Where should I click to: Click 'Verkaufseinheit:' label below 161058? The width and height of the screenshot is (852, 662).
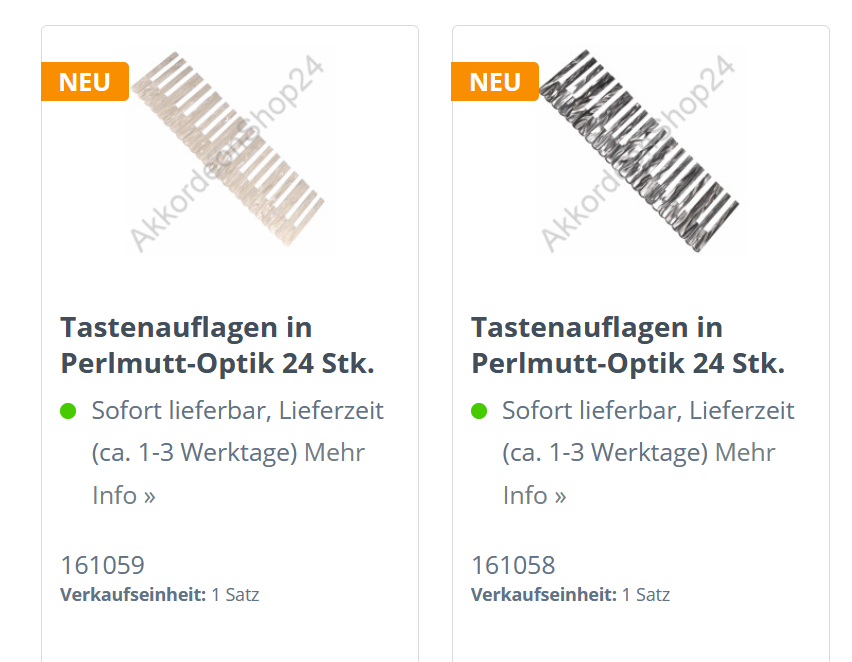pos(544,595)
